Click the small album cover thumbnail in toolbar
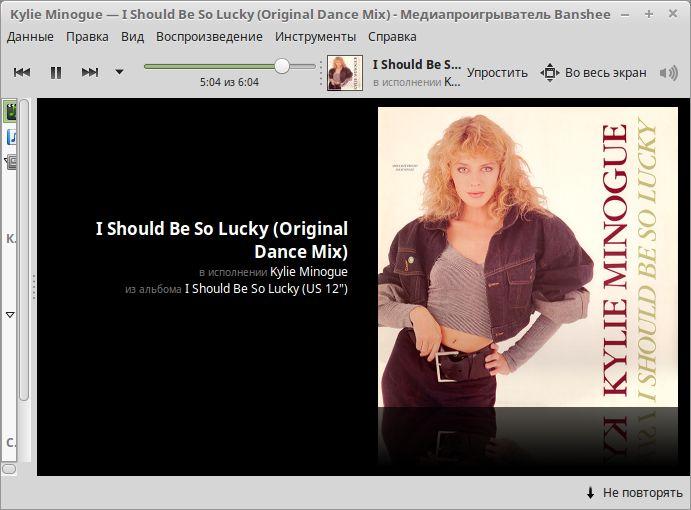Image resolution: width=691 pixels, height=510 pixels. point(345,72)
